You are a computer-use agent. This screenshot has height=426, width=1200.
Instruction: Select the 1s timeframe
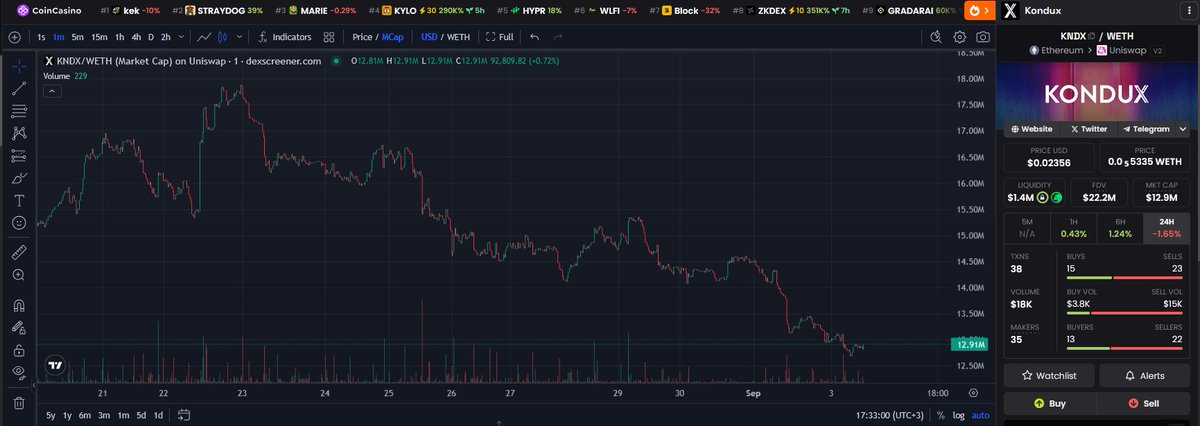click(41, 37)
